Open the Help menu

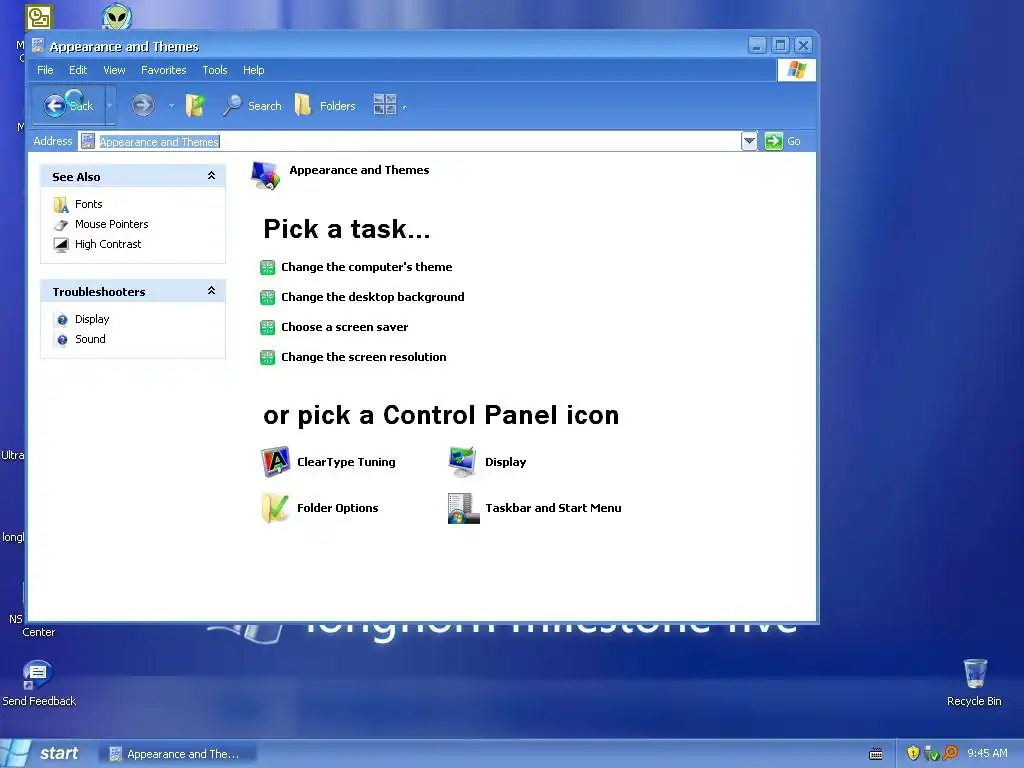(253, 70)
